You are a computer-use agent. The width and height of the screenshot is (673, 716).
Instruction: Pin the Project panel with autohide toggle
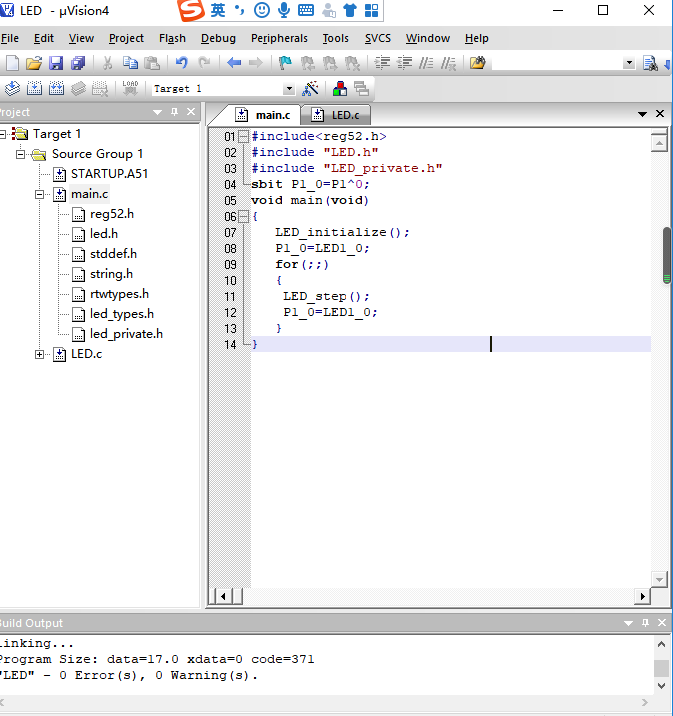pos(174,112)
